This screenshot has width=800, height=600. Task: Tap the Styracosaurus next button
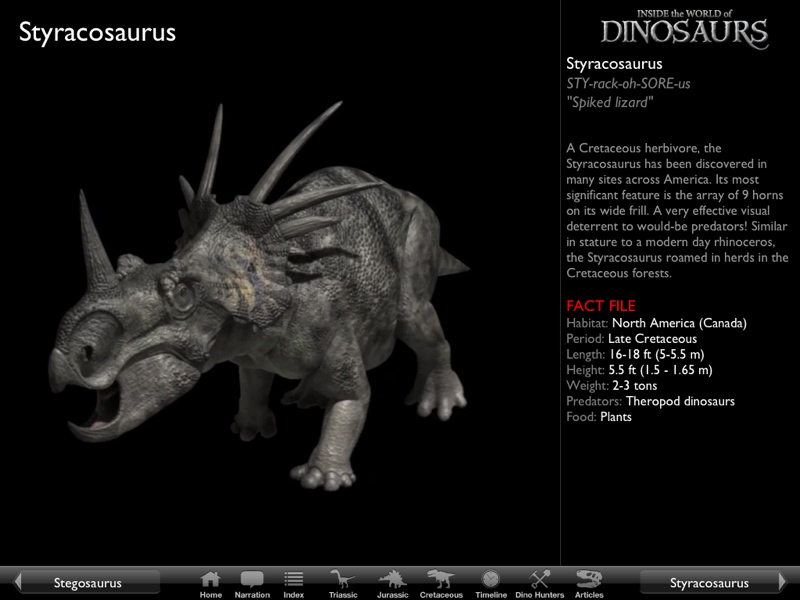pyautogui.click(x=713, y=582)
